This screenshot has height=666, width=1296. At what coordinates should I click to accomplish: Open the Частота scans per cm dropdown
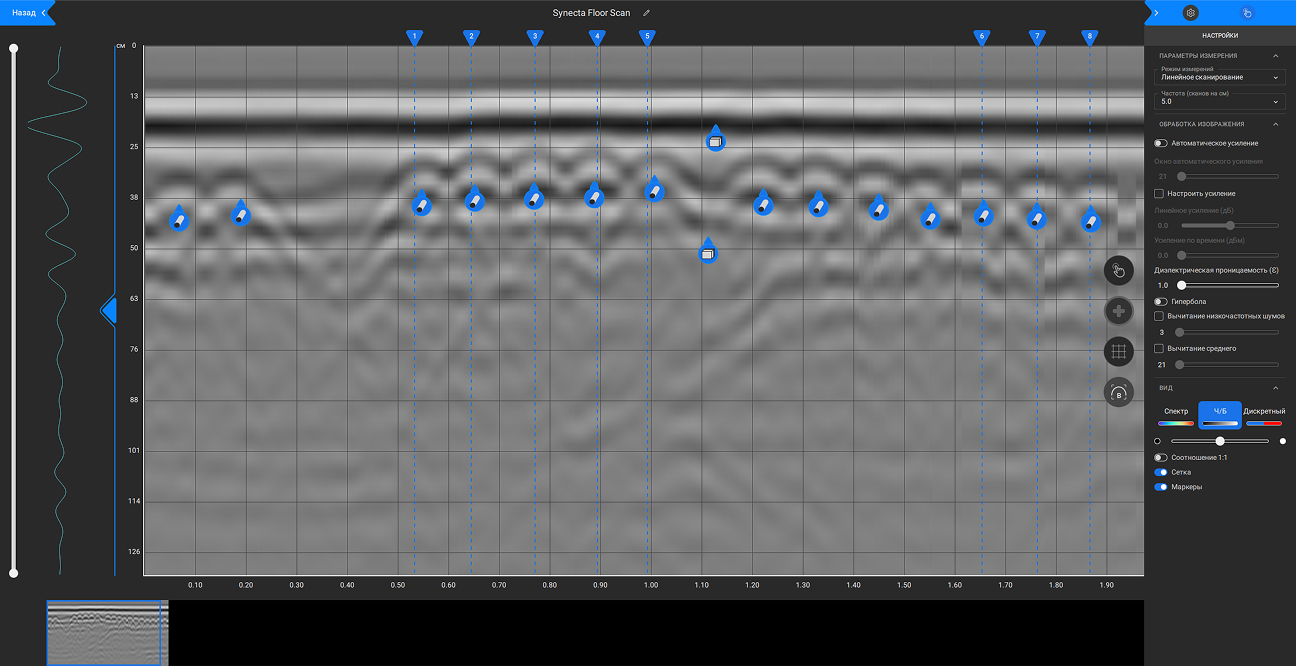1218,101
